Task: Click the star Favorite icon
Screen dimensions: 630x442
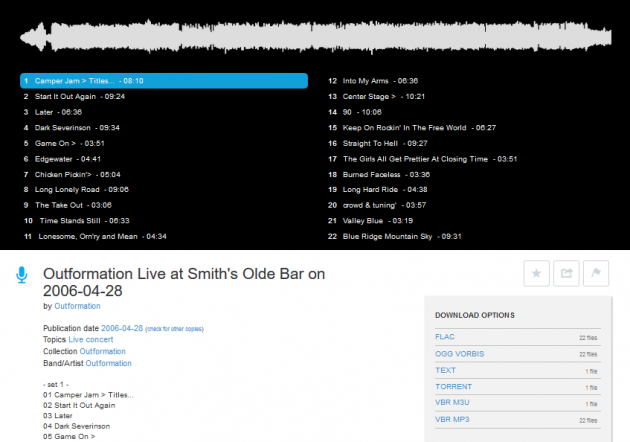Action: pyautogui.click(x=538, y=273)
